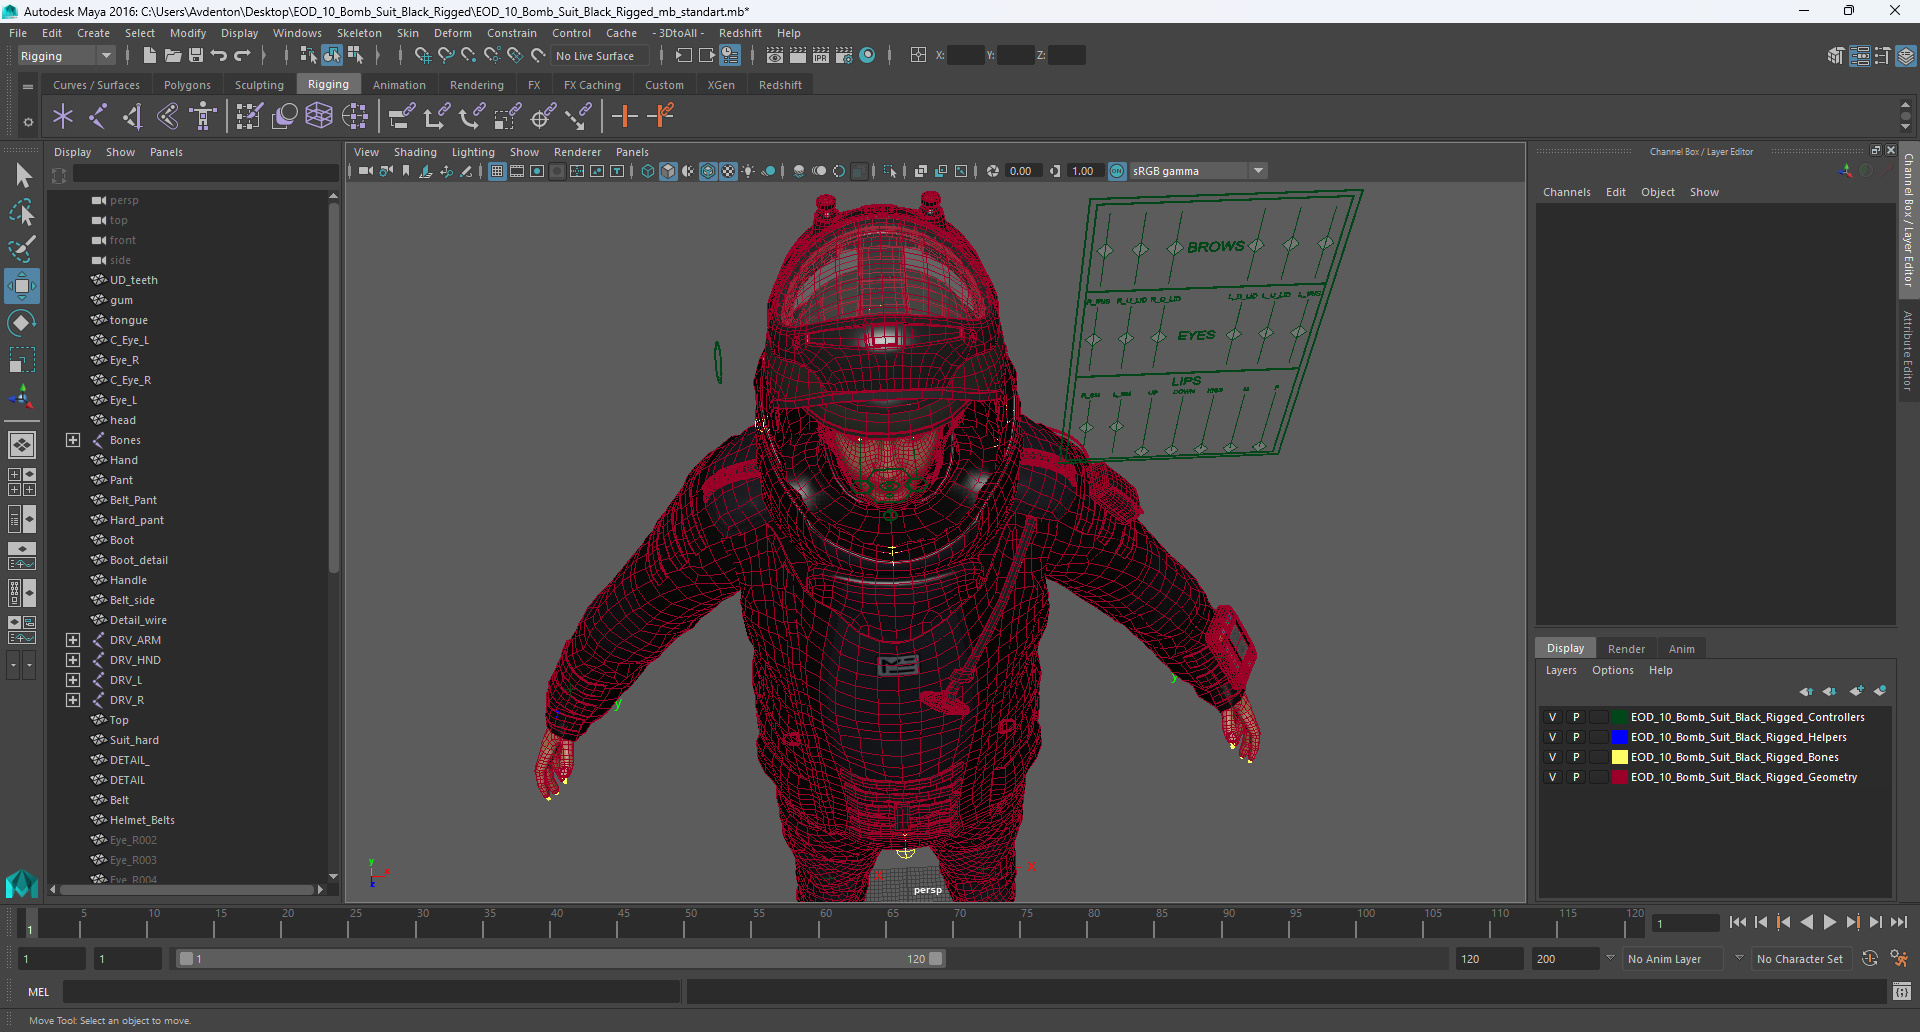Viewport: 1920px width, 1032px height.
Task: Expand the DRV_R node in Outliner
Action: point(73,700)
